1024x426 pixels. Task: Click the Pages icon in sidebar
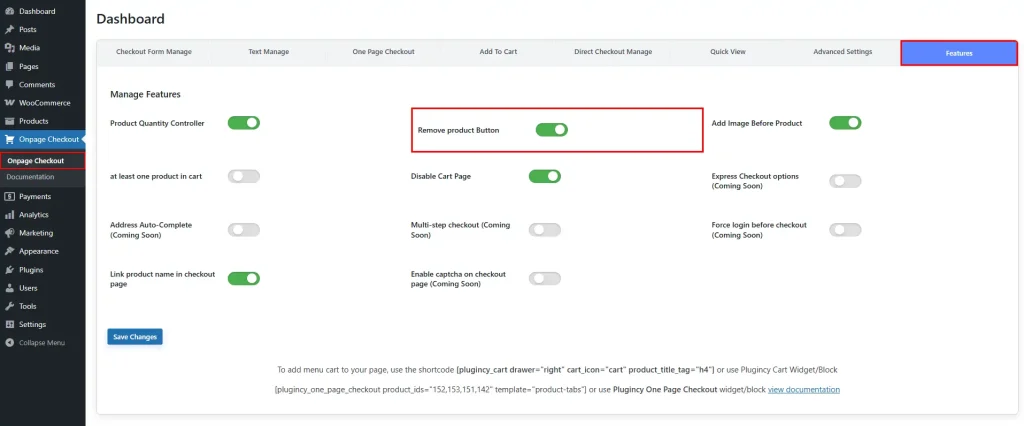pyautogui.click(x=9, y=66)
